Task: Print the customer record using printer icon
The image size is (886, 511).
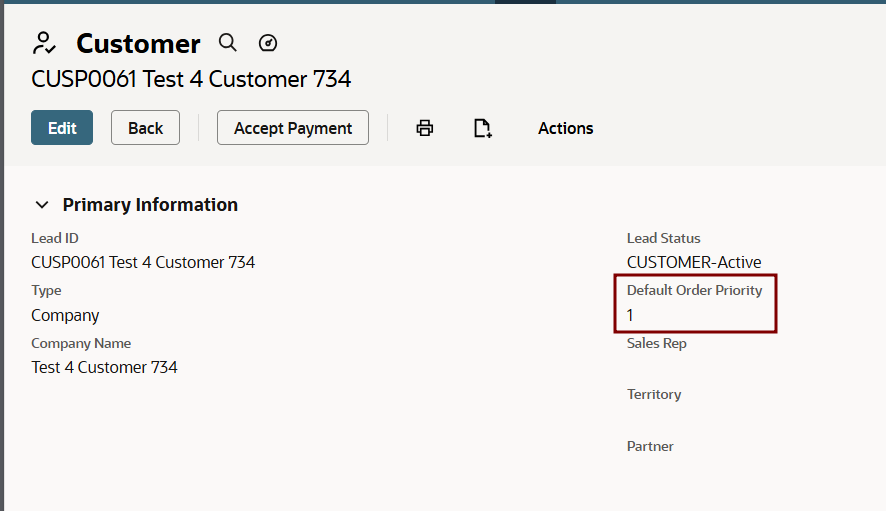Action: click(425, 128)
